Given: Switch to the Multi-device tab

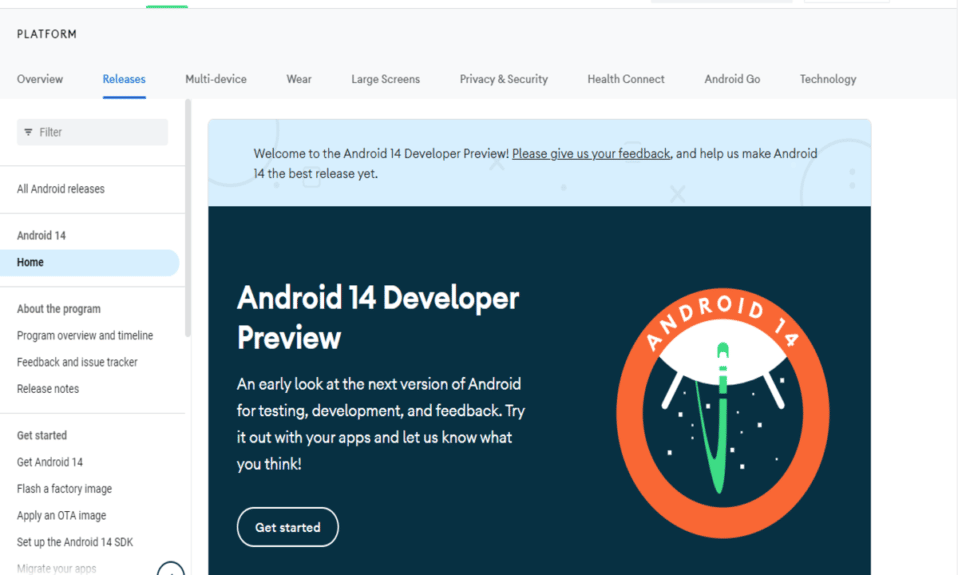Looking at the screenshot, I should click(x=216, y=79).
